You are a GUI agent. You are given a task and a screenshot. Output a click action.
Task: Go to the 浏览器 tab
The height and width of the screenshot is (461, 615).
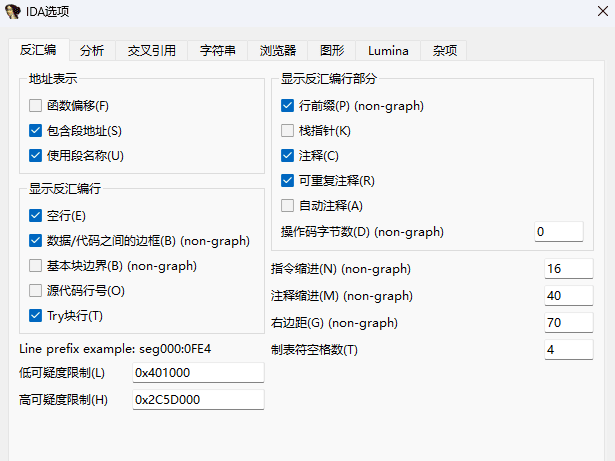click(x=278, y=50)
